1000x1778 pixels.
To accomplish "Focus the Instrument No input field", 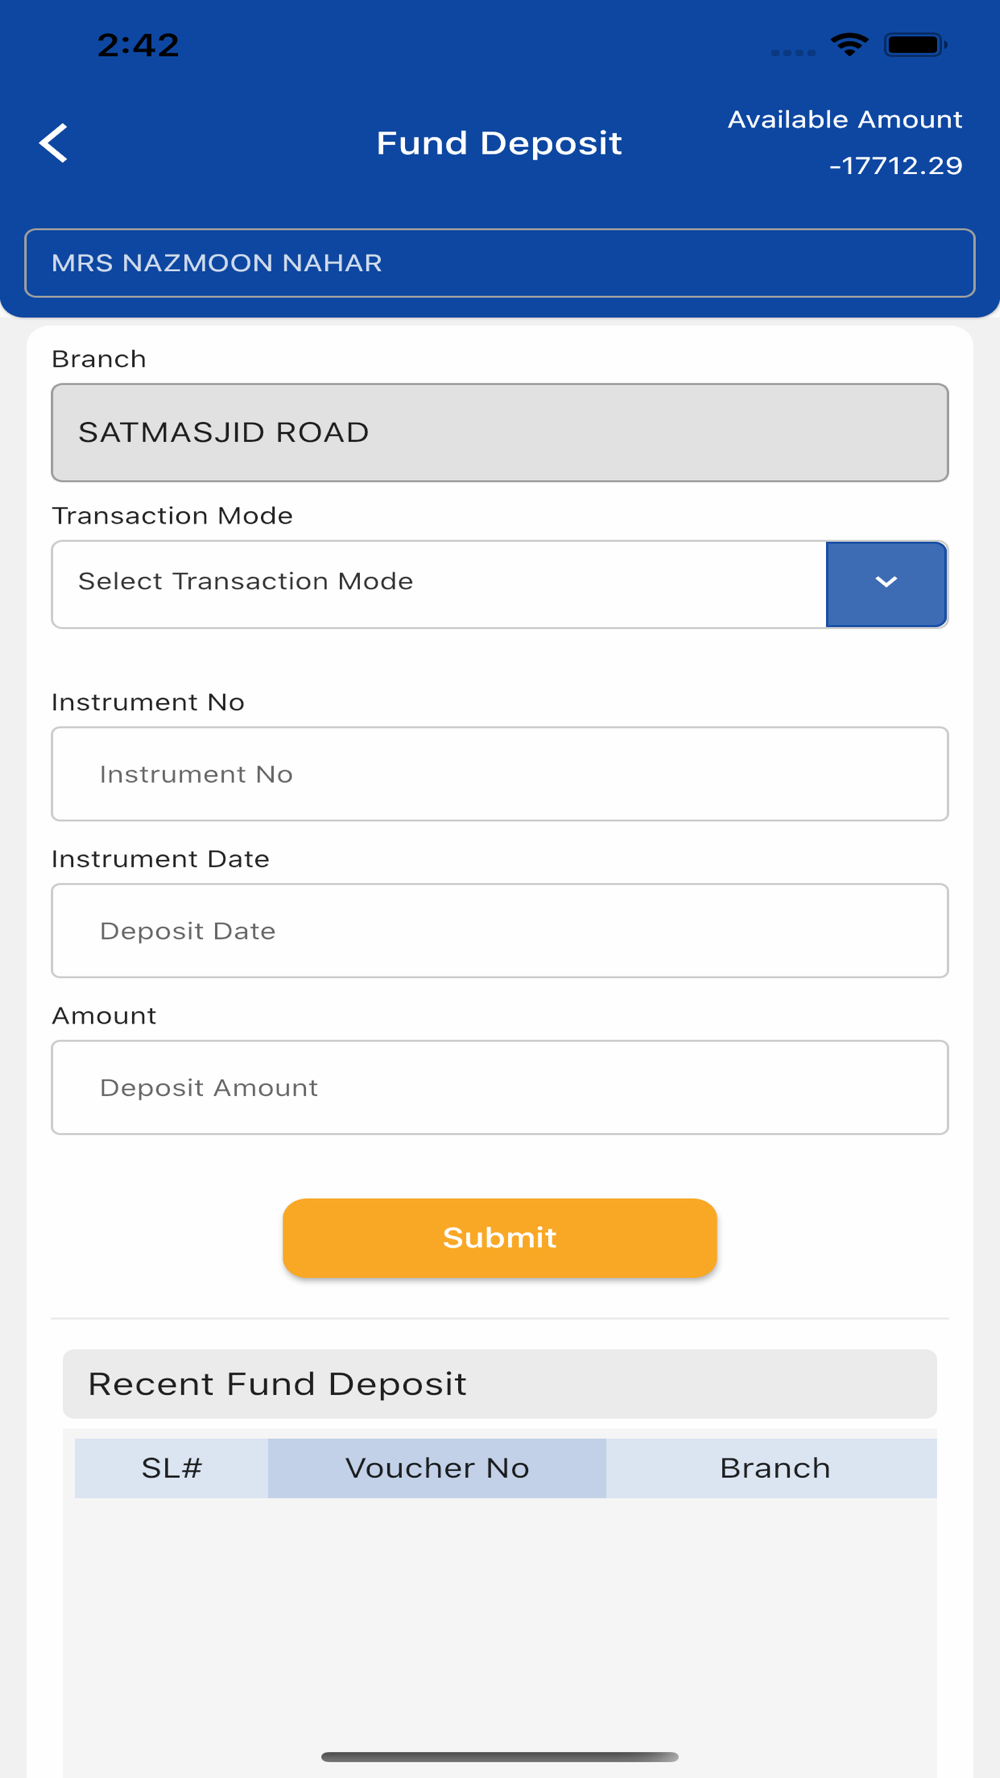I will [x=500, y=774].
